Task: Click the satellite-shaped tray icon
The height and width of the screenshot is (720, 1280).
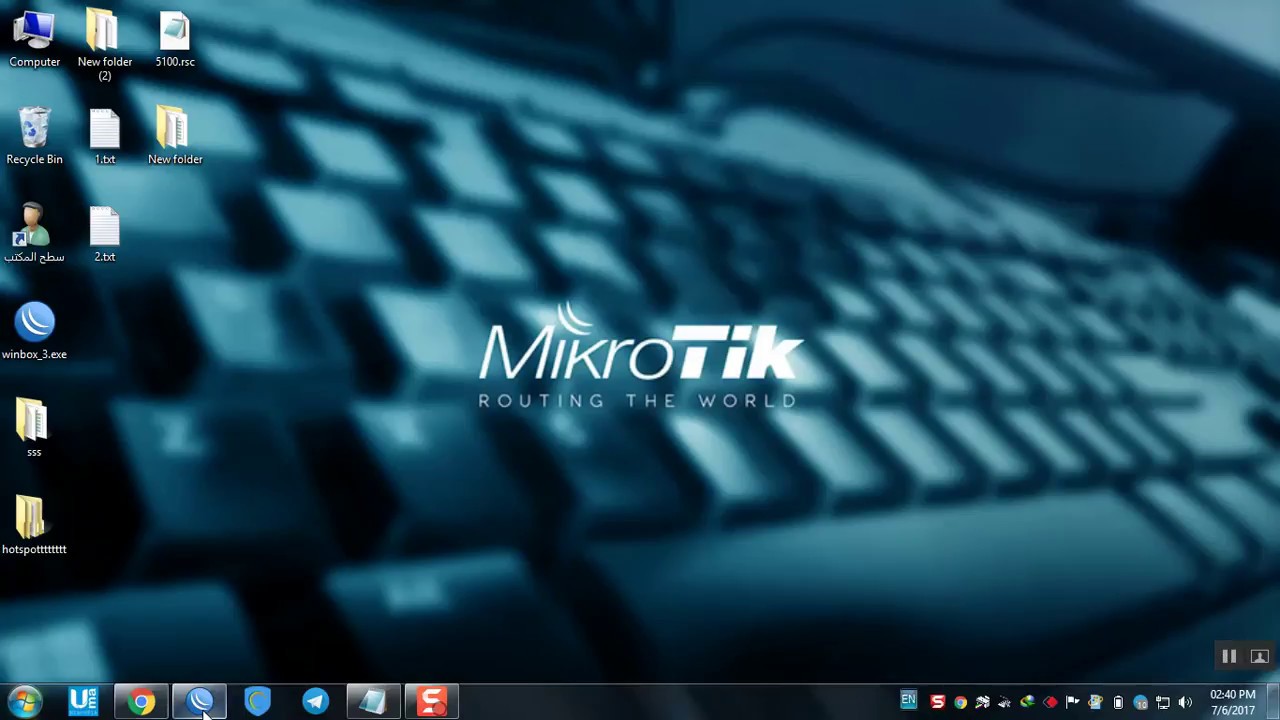Action: (1004, 702)
